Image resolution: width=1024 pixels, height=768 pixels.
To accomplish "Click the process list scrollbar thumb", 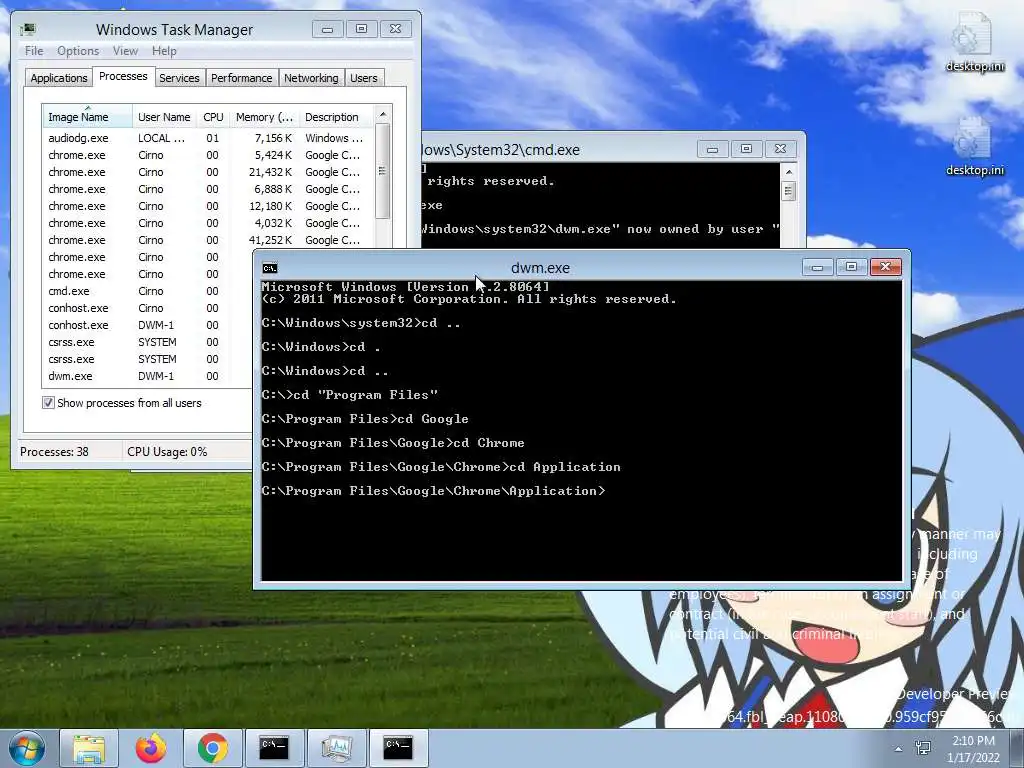I will click(x=383, y=171).
